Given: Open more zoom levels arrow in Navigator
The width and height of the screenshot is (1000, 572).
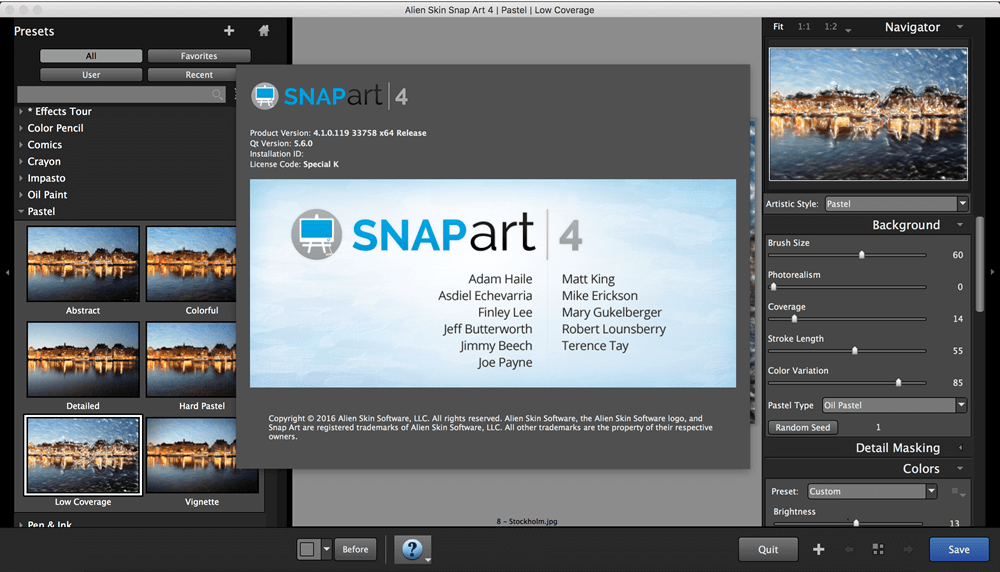Looking at the screenshot, I should pos(848,30).
